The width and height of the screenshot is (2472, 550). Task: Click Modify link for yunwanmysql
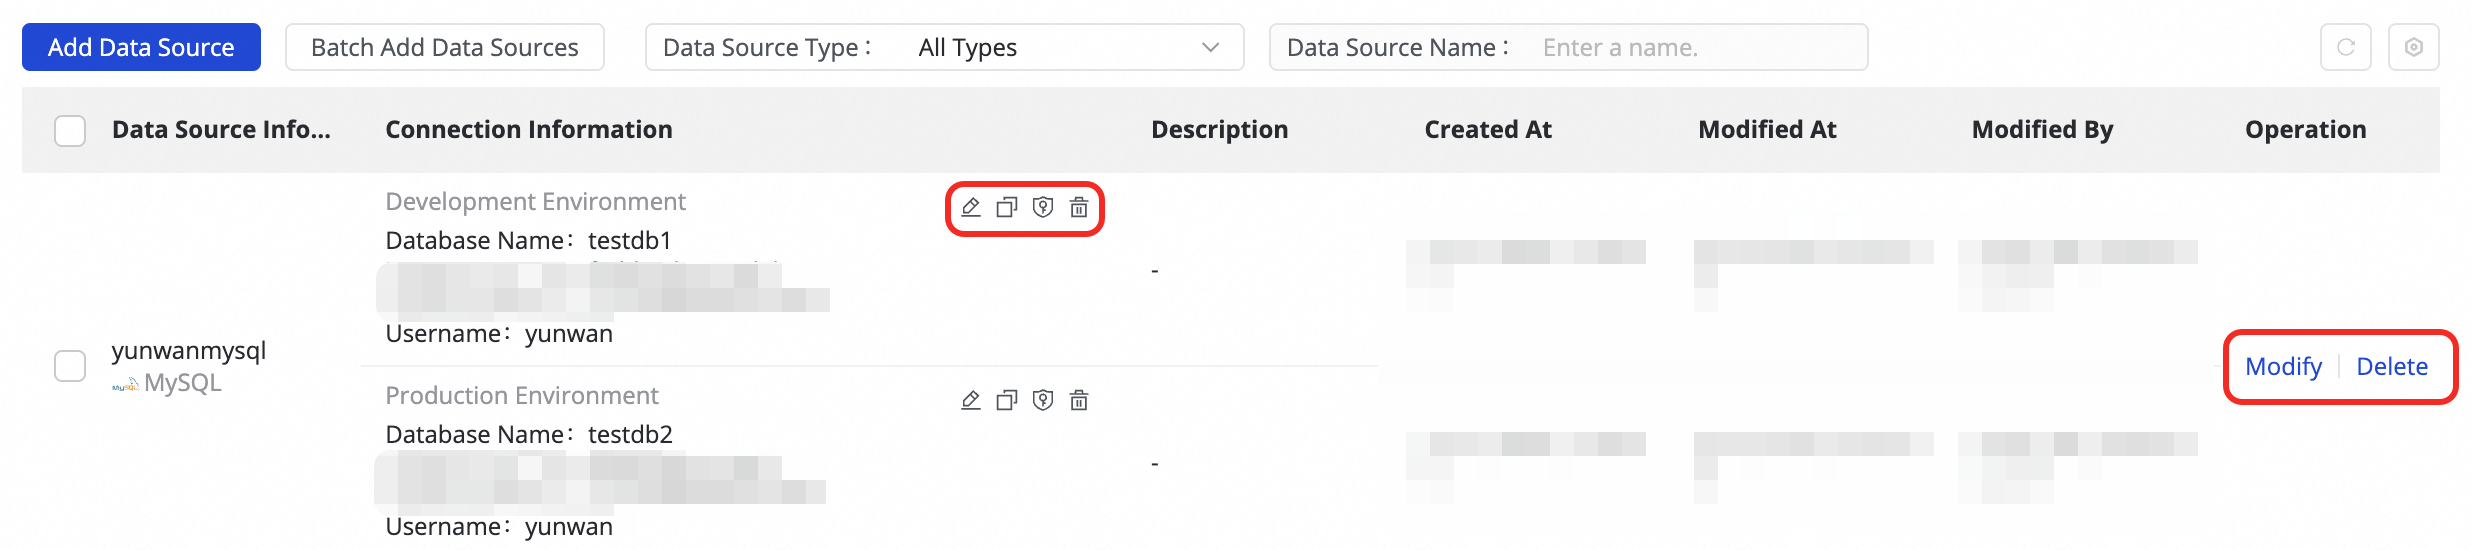2283,366
